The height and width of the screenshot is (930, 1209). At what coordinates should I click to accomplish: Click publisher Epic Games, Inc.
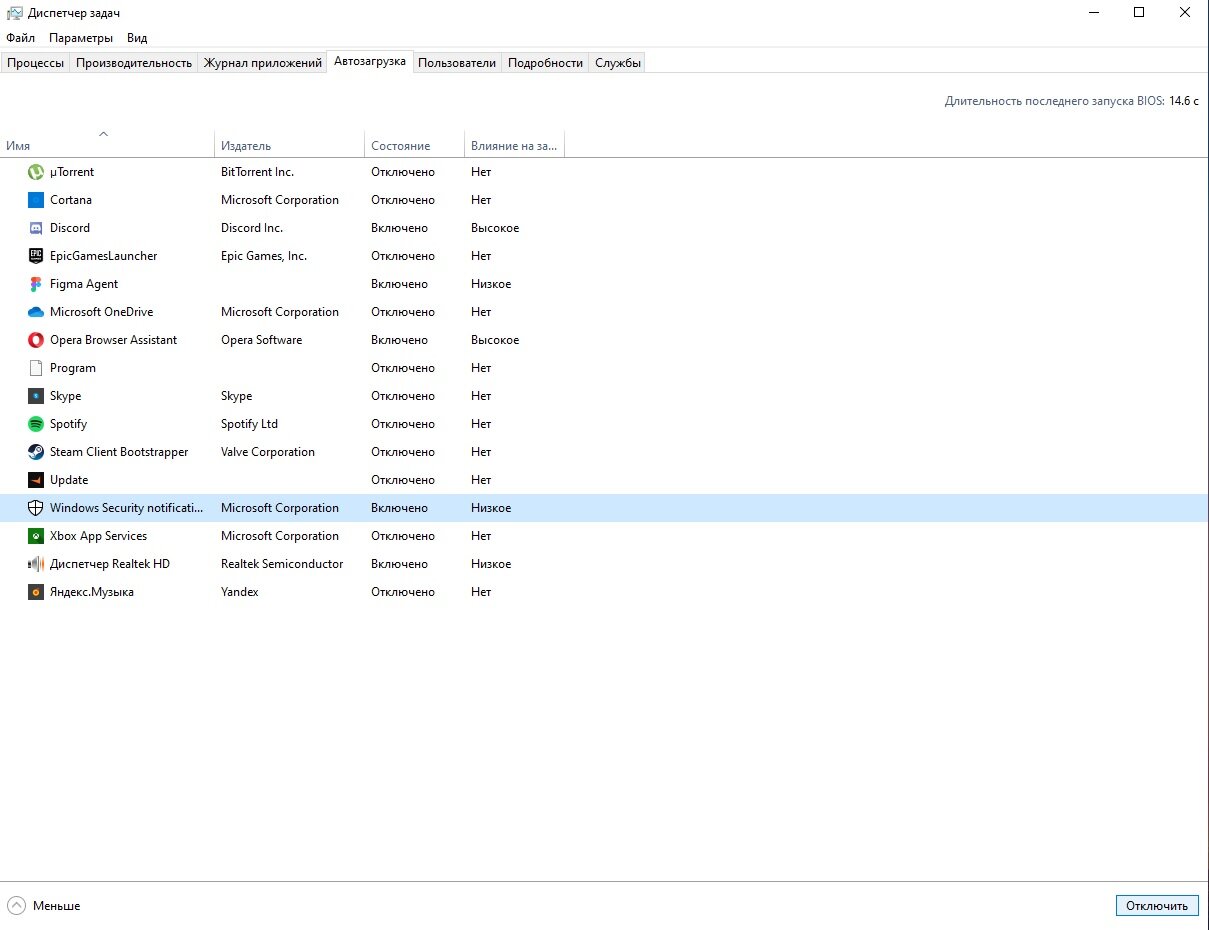click(x=264, y=256)
